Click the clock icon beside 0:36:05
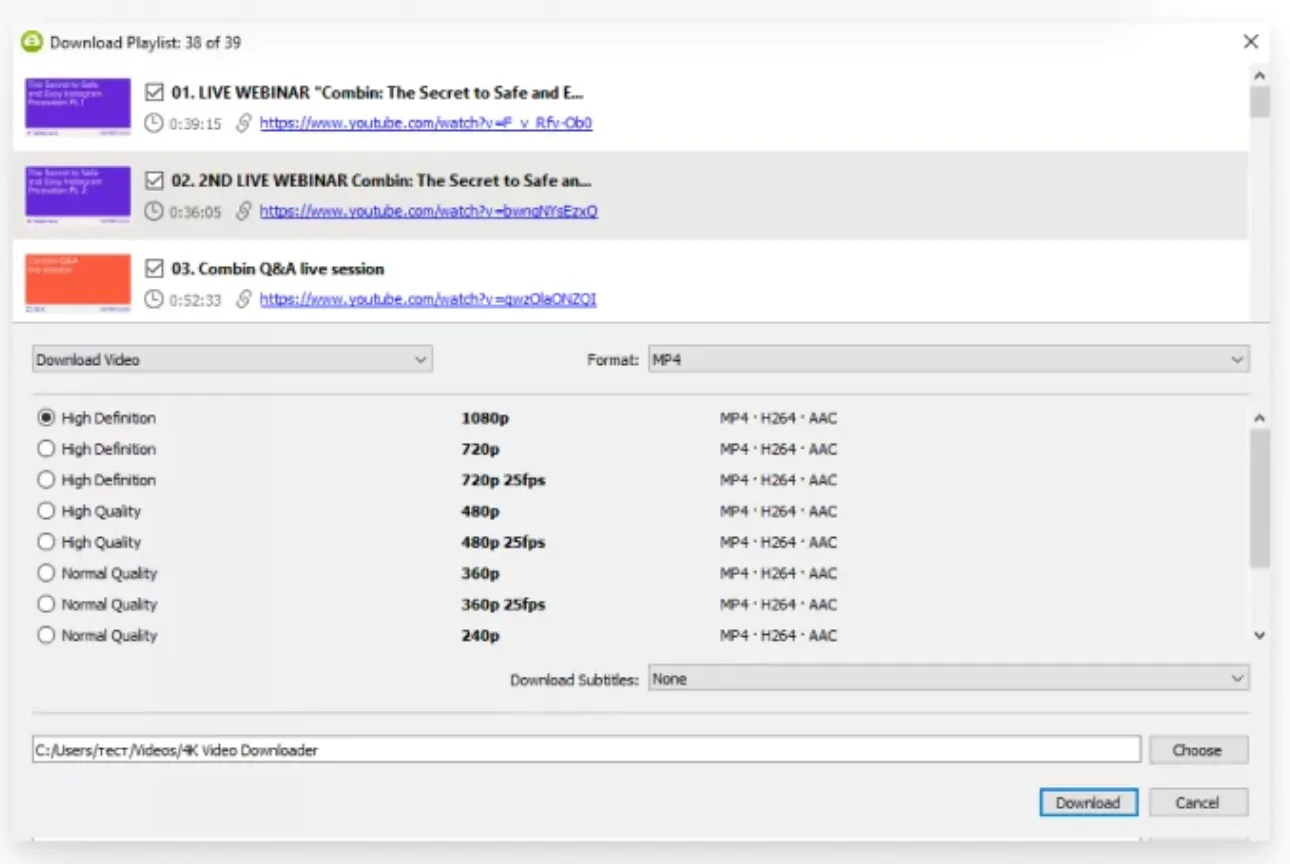This screenshot has height=864, width=1290. click(x=153, y=211)
